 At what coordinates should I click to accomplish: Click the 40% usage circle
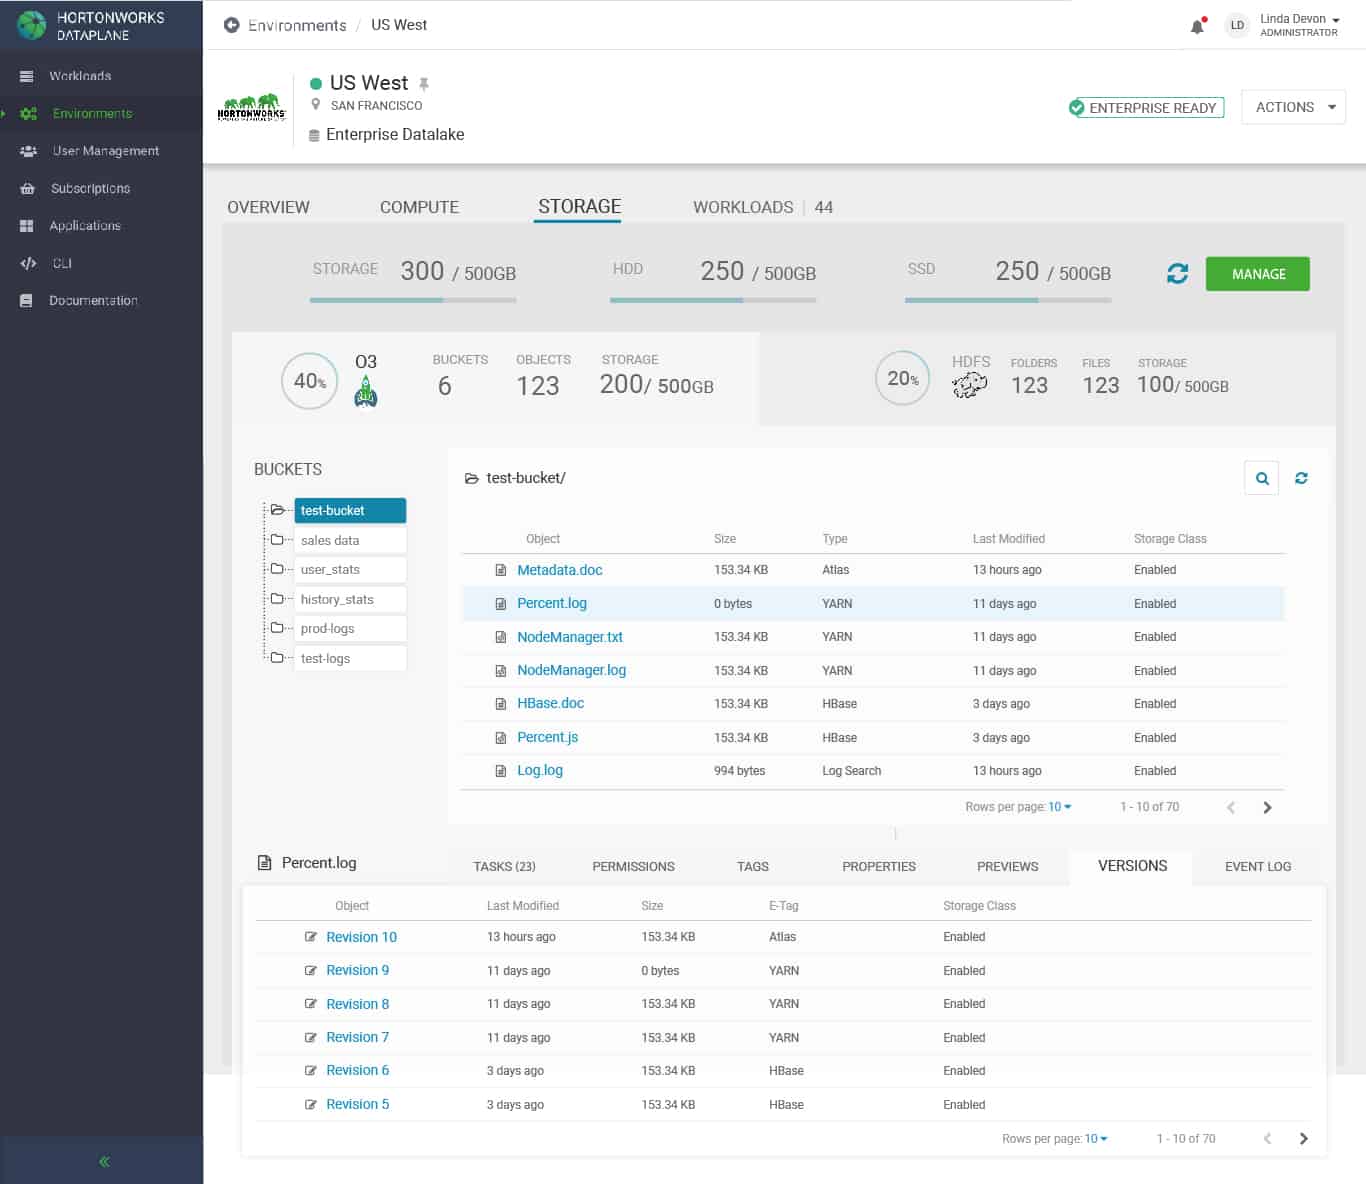click(x=310, y=381)
